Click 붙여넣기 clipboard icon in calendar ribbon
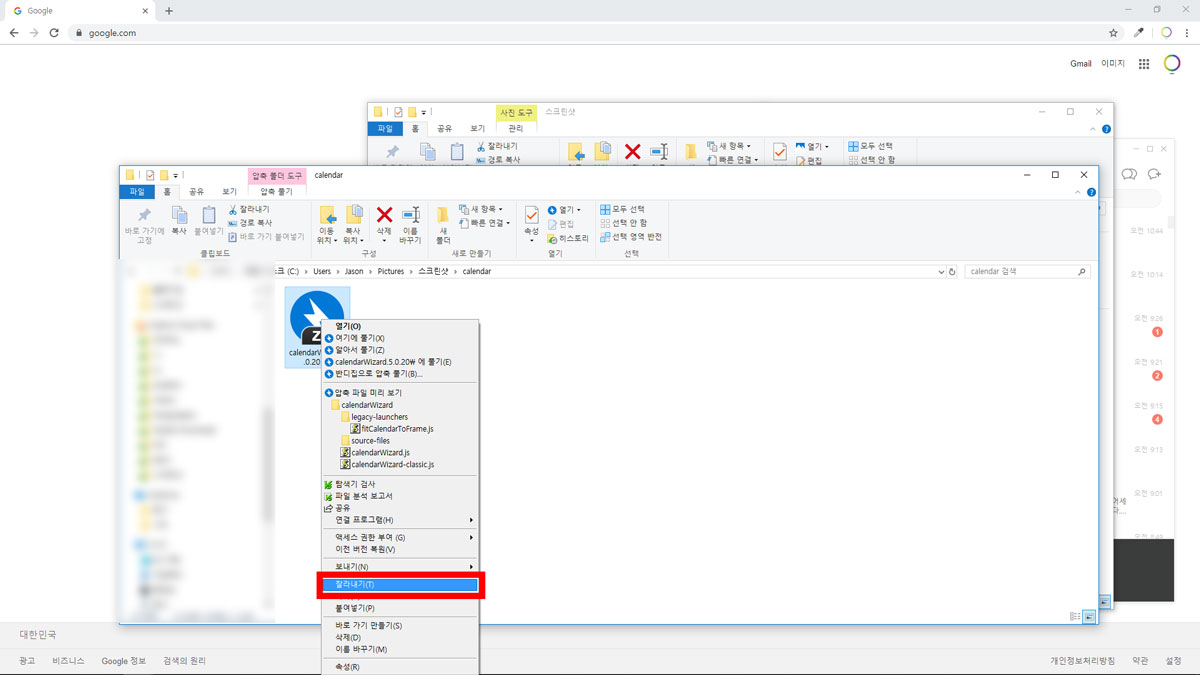Screen dimensions: 1200x675 [208, 221]
